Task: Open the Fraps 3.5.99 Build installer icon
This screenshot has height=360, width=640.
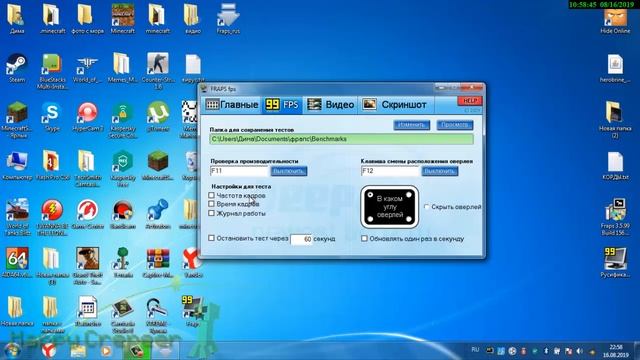Action: pos(615,217)
